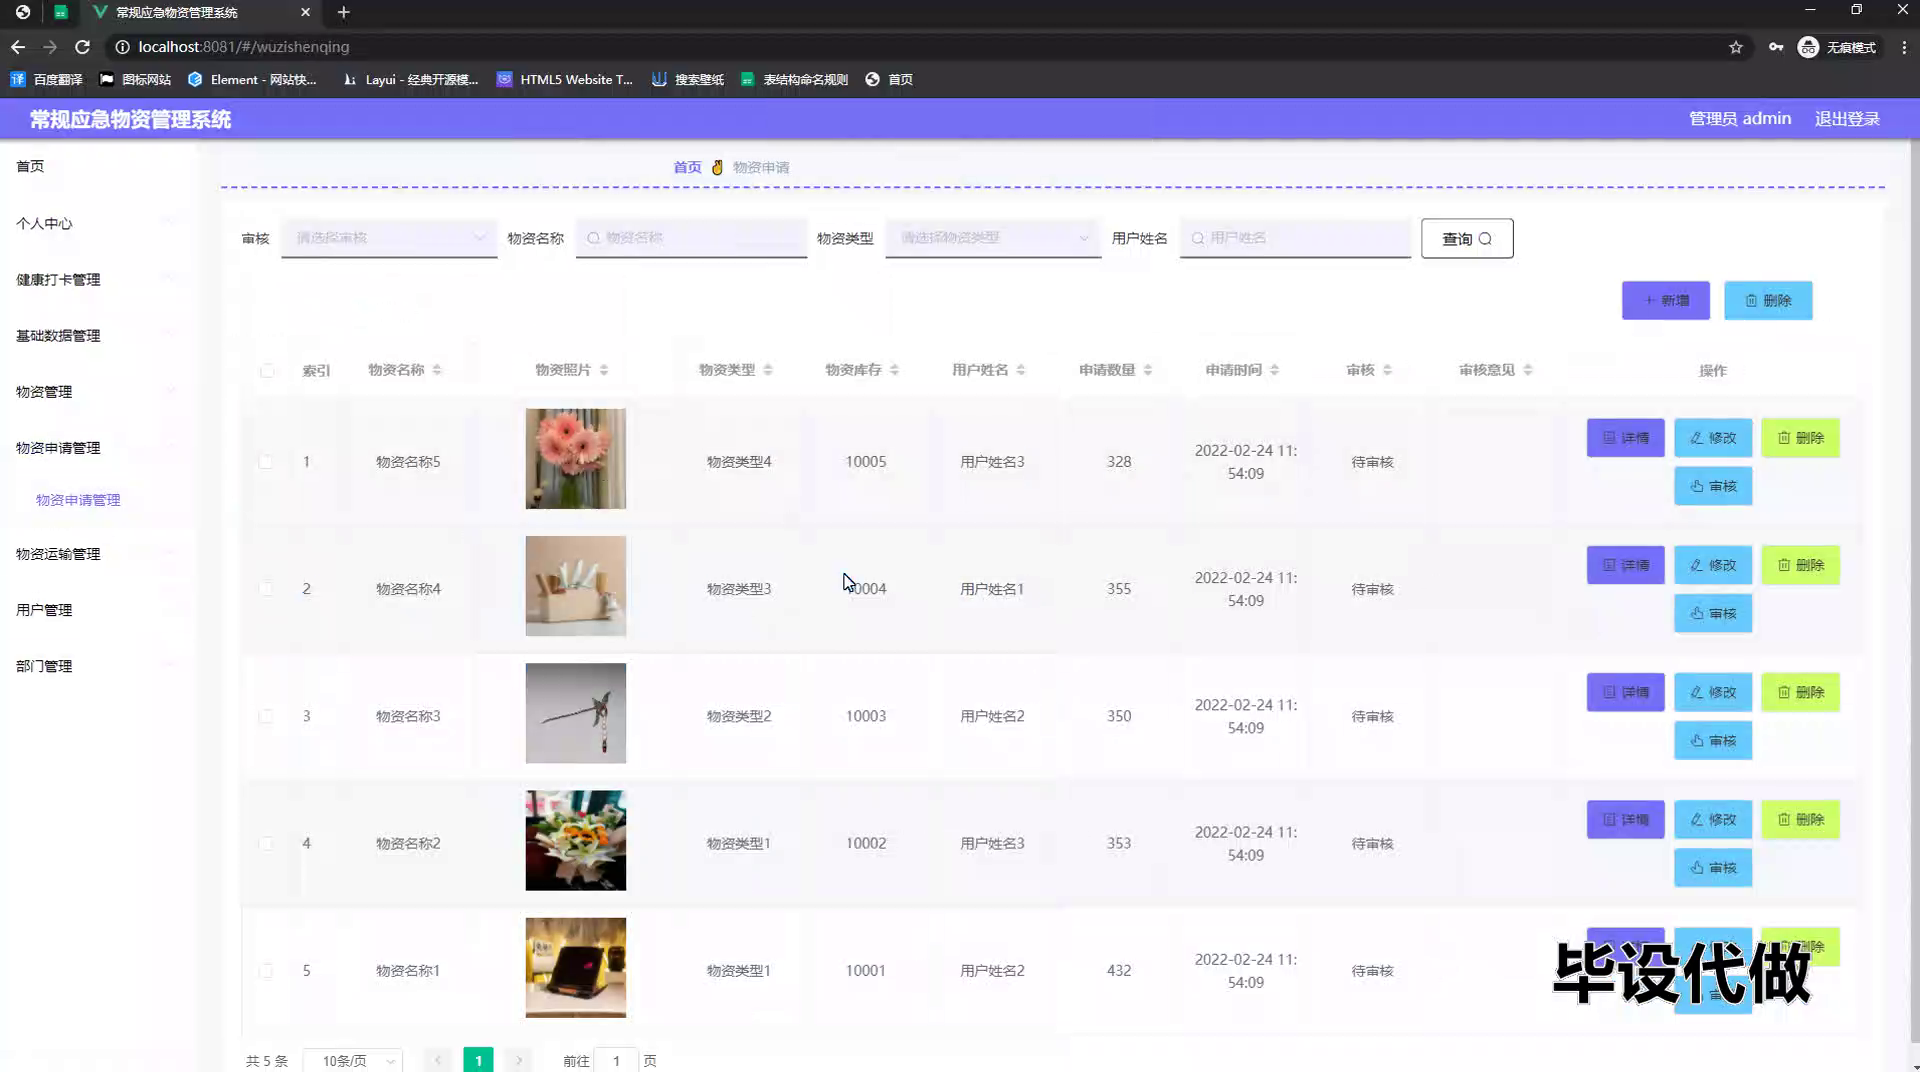Check the row for 物资名称2

(x=265, y=843)
